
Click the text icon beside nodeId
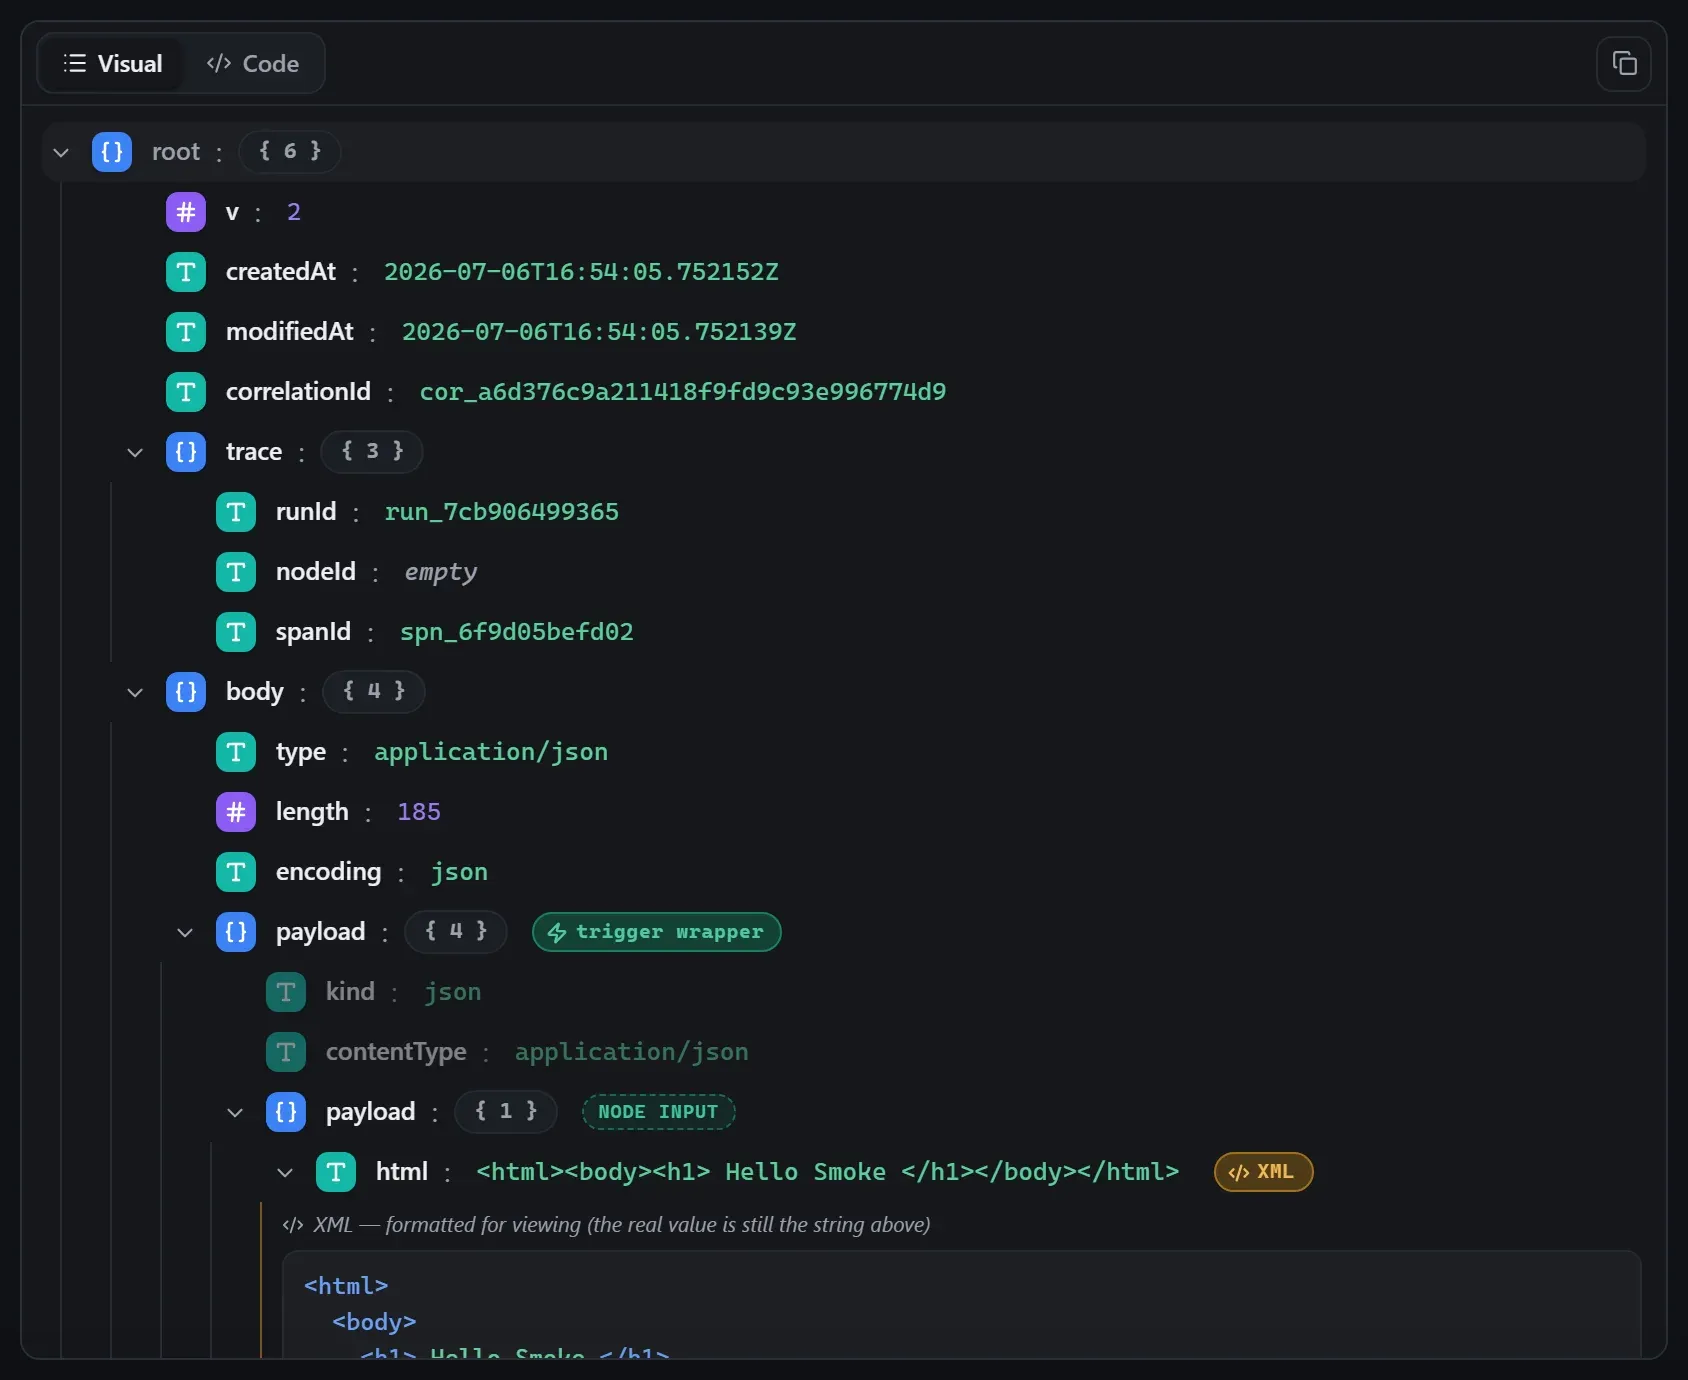(x=236, y=572)
